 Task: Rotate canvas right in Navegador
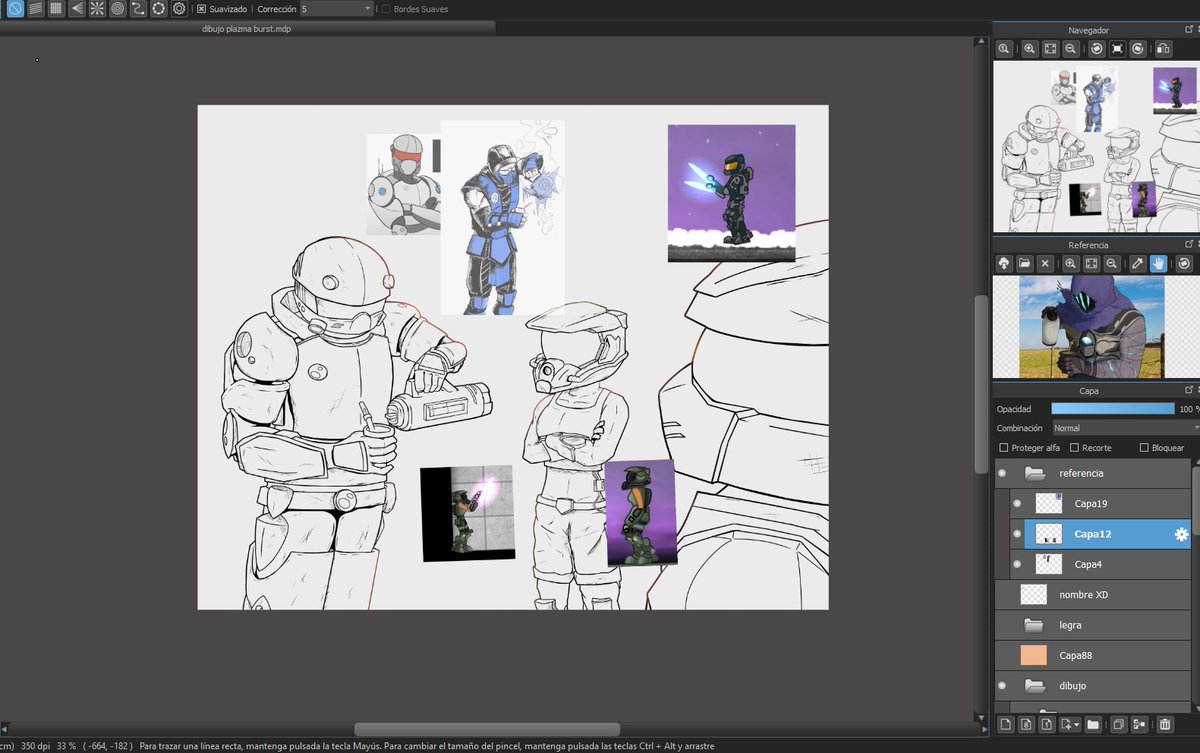coord(1138,48)
